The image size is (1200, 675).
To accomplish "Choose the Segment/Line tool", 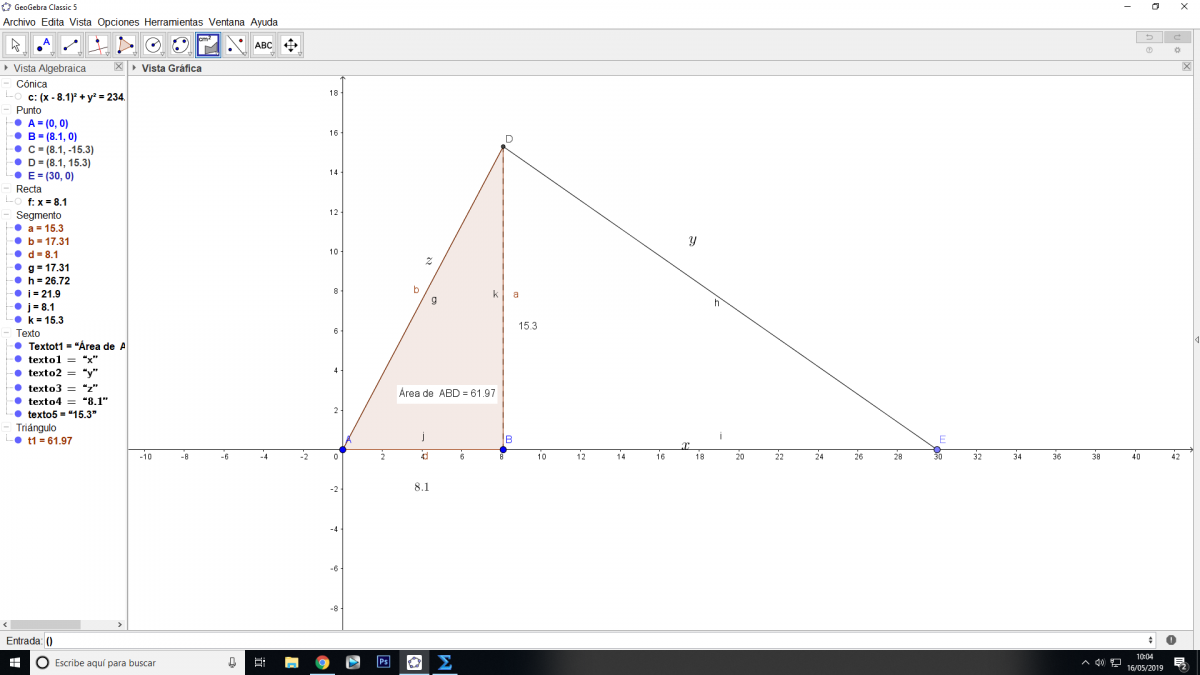I will coord(71,45).
